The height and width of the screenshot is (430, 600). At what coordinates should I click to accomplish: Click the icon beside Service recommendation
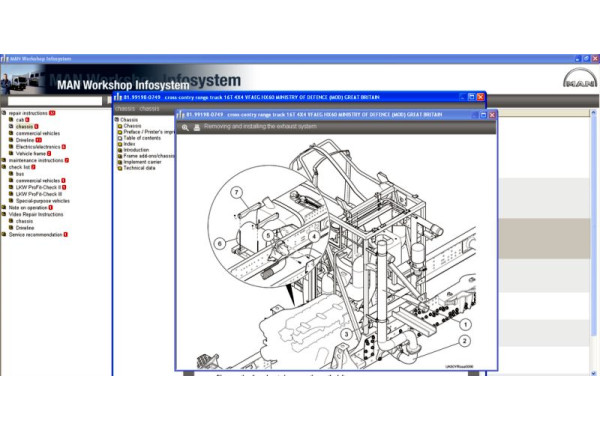[4, 235]
